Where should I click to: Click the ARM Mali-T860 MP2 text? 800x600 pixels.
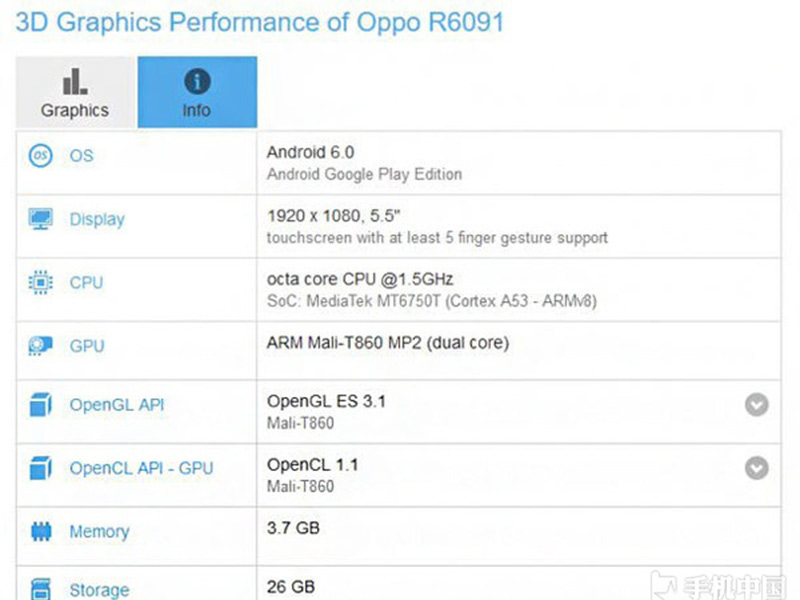click(387, 343)
